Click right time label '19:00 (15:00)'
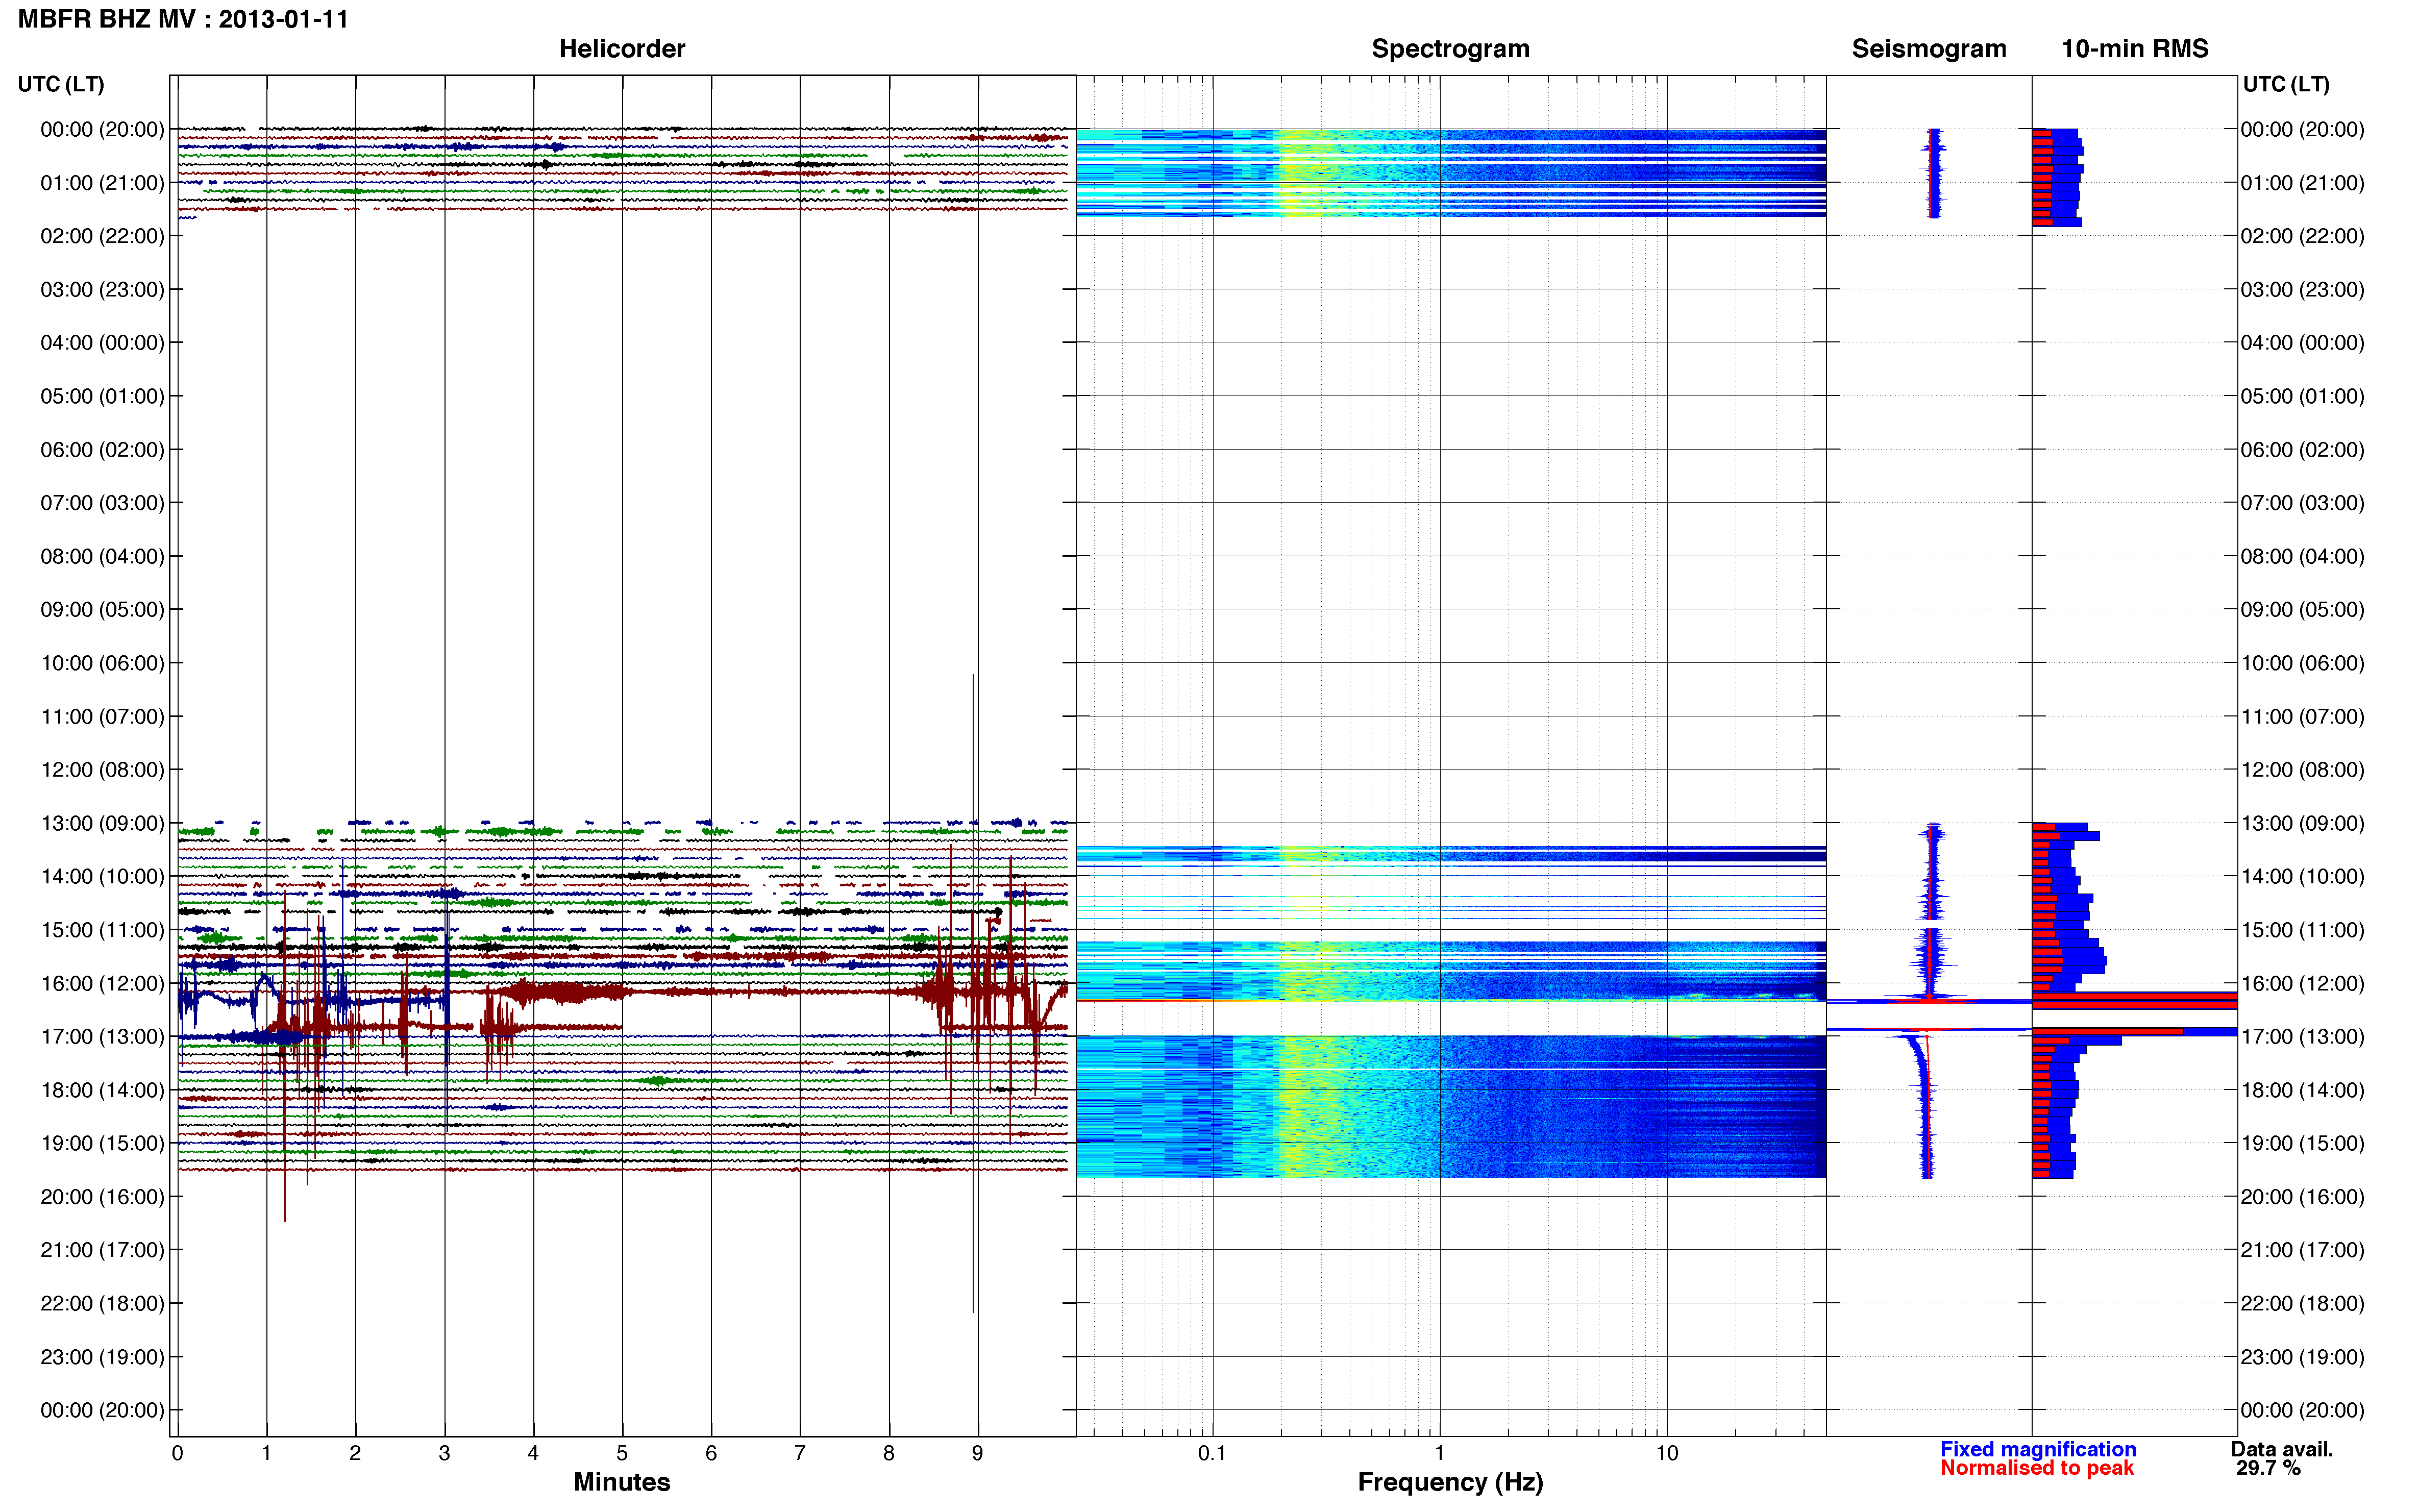This screenshot has width=2419, height=1512. pyautogui.click(x=2302, y=1143)
